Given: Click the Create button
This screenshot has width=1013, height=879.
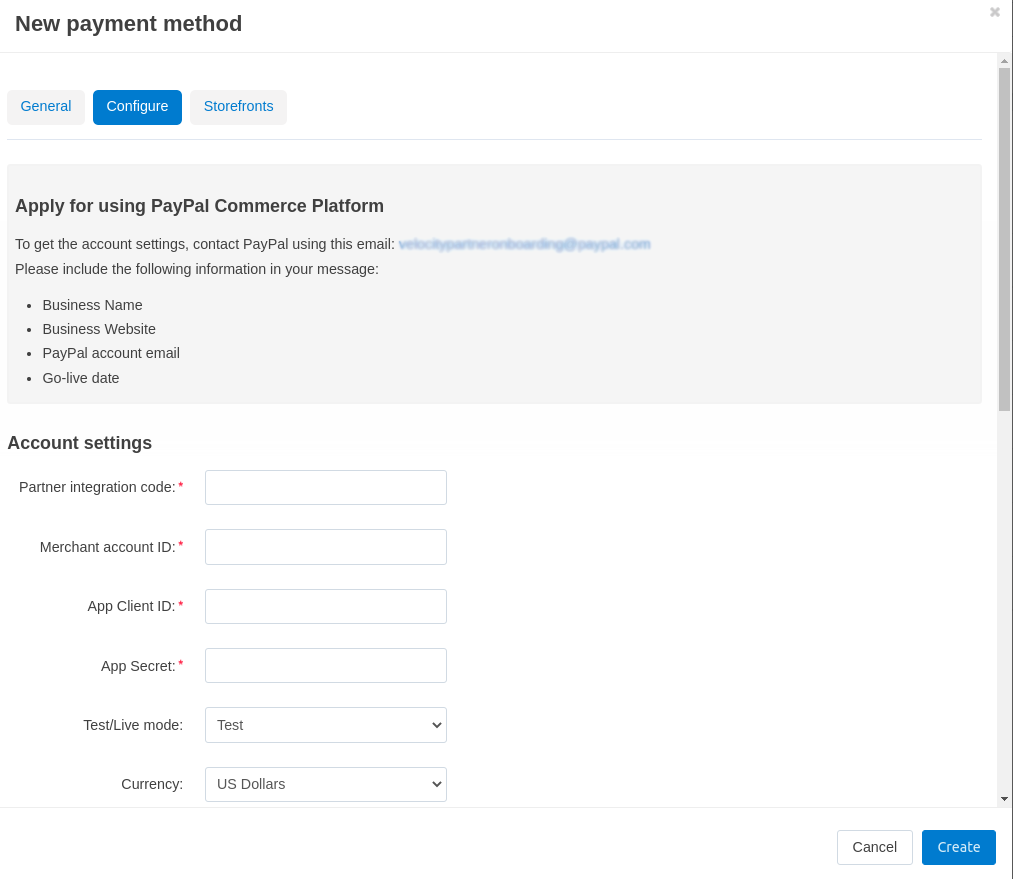Looking at the screenshot, I should point(958,847).
